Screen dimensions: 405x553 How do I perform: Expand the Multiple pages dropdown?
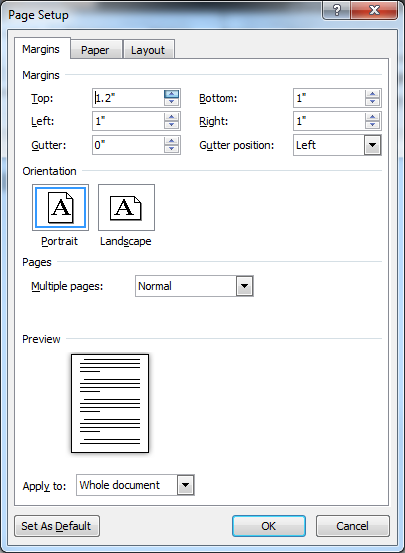[x=244, y=286]
